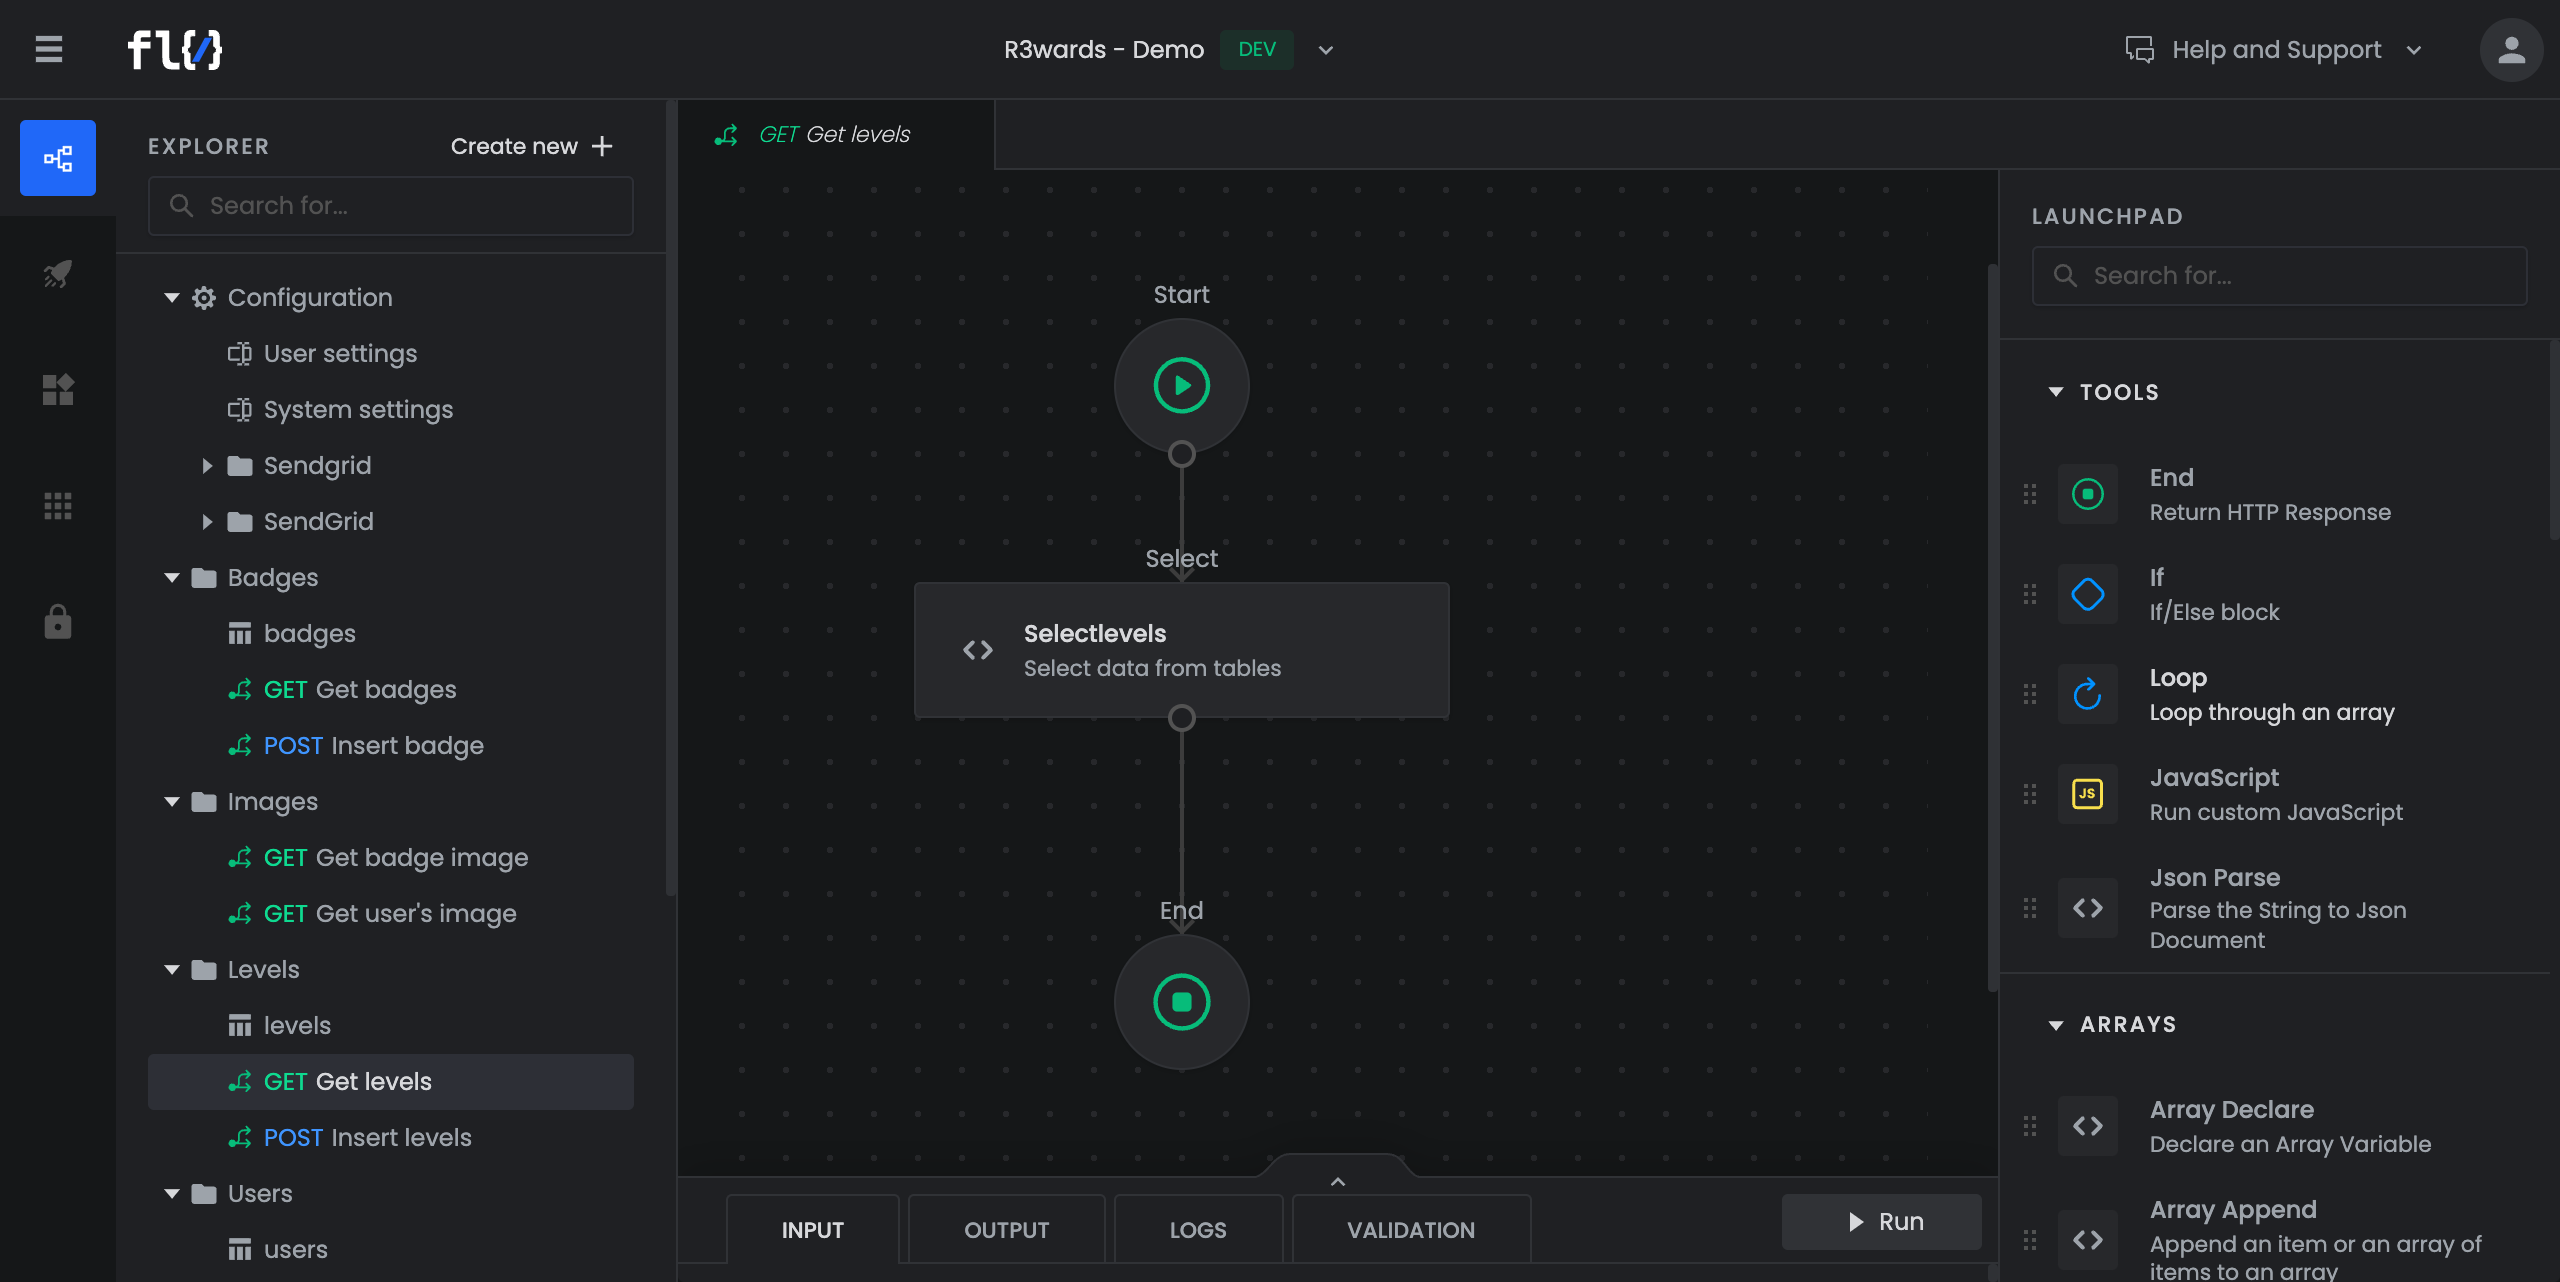Select the Loop tool icon
The width and height of the screenshot is (2560, 1282).
click(x=2087, y=694)
